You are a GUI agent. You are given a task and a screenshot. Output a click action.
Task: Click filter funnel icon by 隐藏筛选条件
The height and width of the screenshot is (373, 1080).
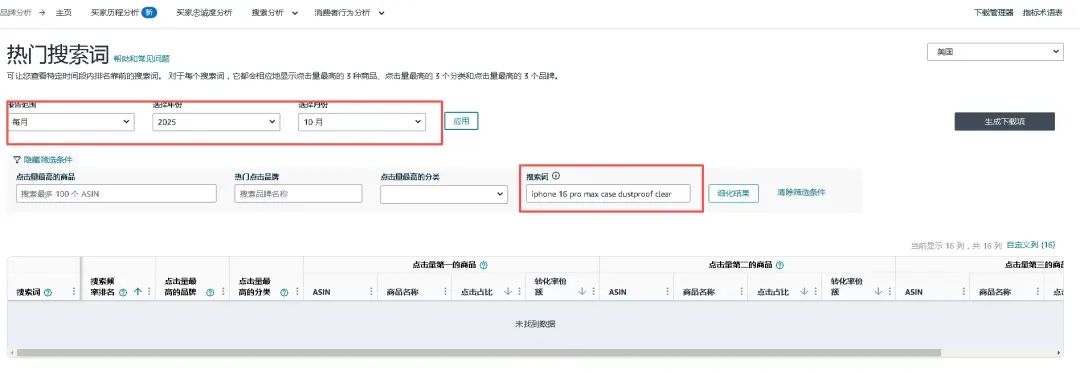tap(17, 160)
